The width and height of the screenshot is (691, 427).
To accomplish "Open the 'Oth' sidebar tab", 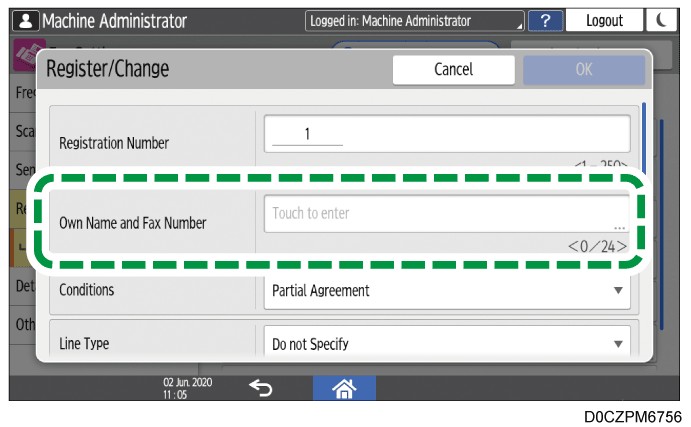I will (21, 324).
